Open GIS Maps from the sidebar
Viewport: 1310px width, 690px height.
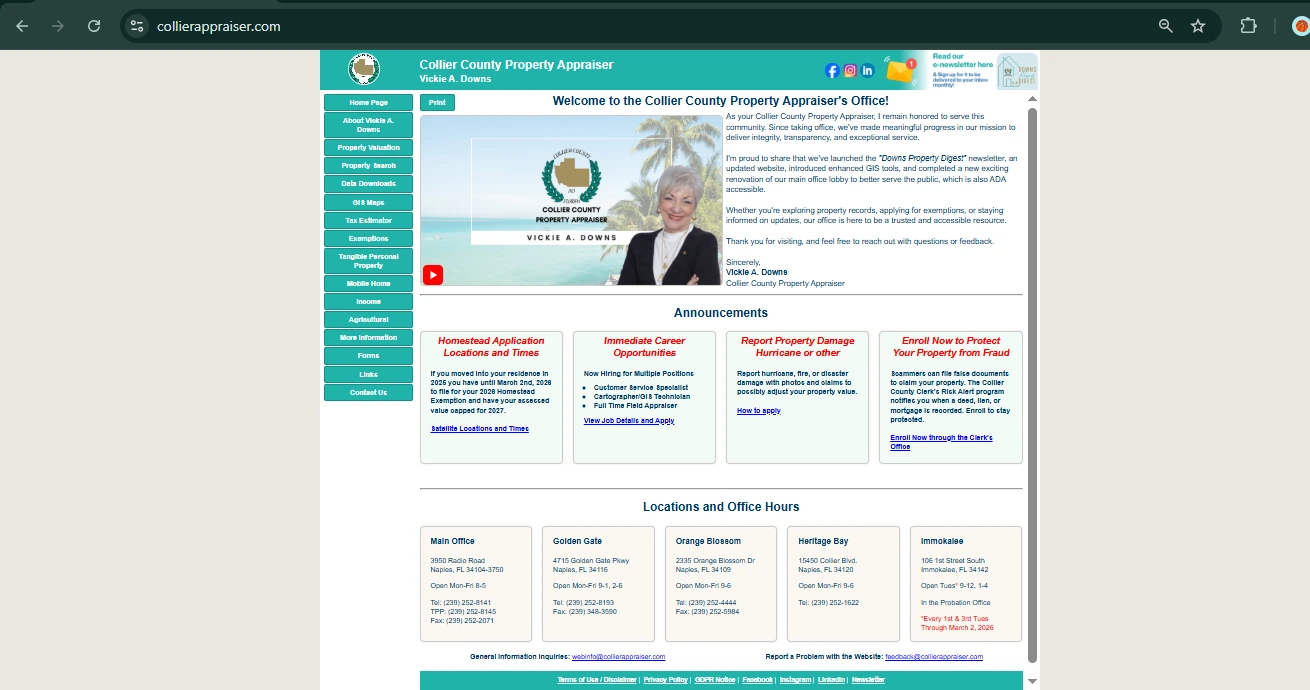pos(367,202)
